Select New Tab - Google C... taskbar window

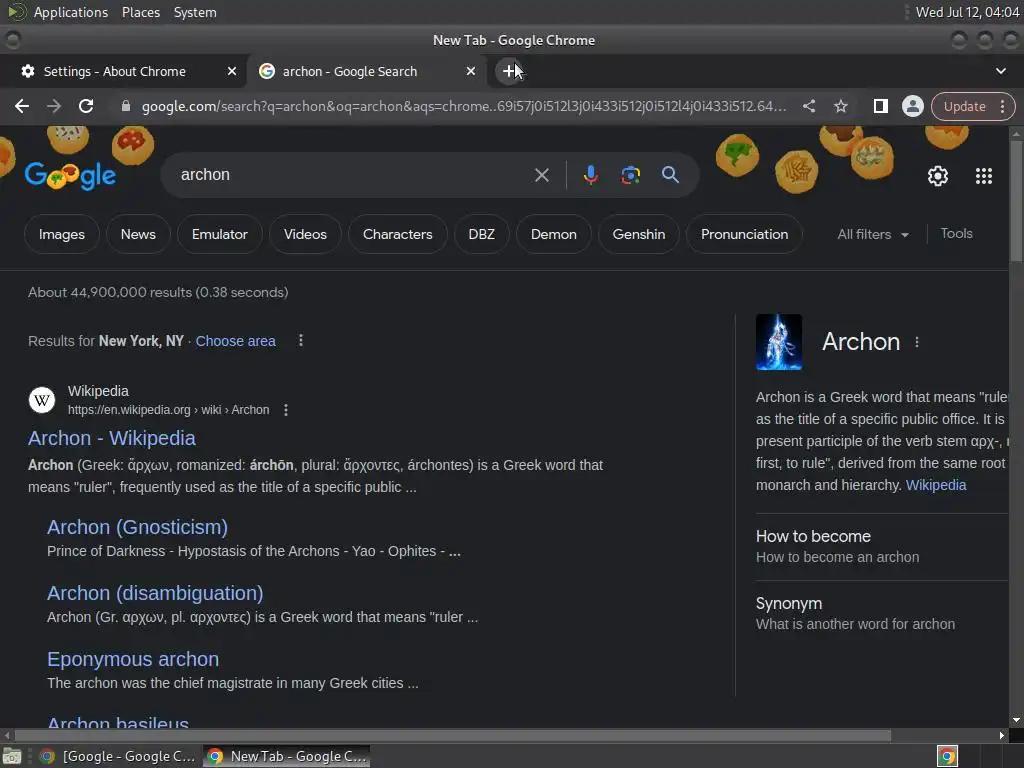286,756
